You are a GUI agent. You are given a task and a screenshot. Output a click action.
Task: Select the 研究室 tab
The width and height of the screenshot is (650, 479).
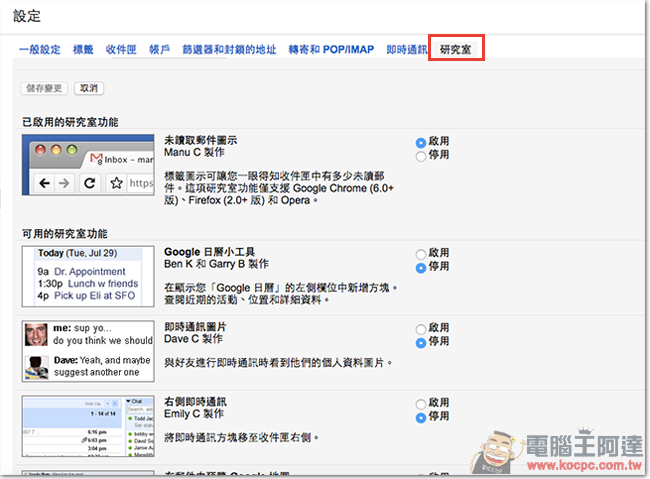click(456, 50)
